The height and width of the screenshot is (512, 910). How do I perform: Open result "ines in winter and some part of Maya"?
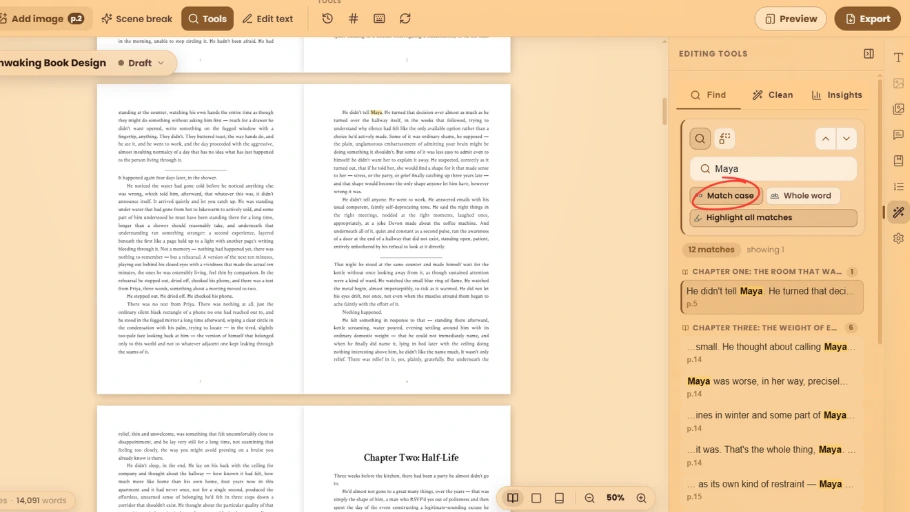tap(772, 421)
